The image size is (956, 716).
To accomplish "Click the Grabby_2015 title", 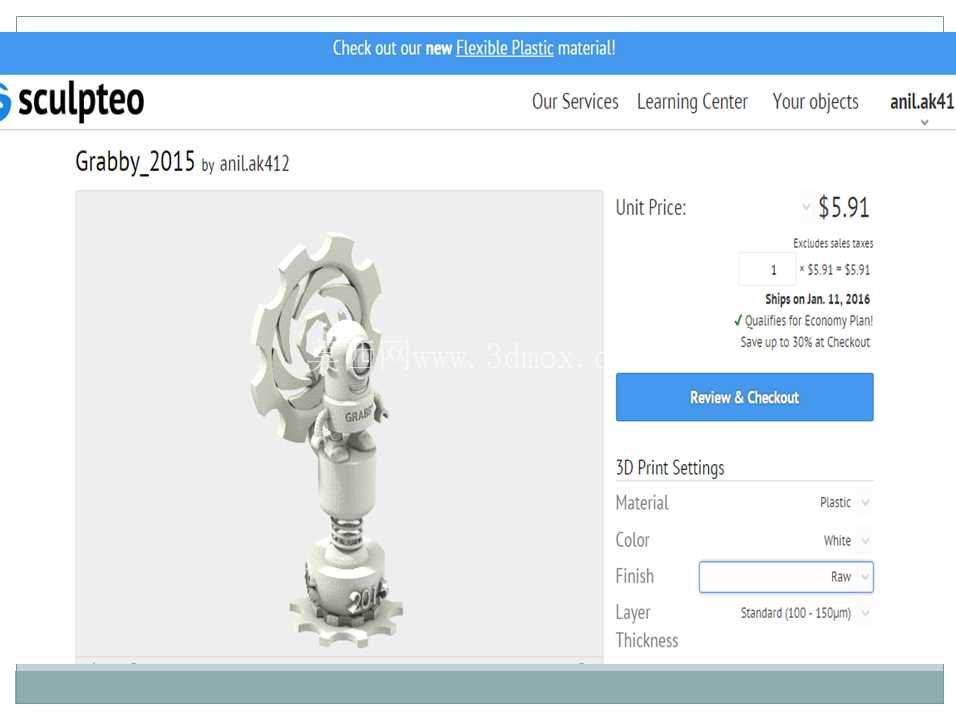I will pos(135,162).
